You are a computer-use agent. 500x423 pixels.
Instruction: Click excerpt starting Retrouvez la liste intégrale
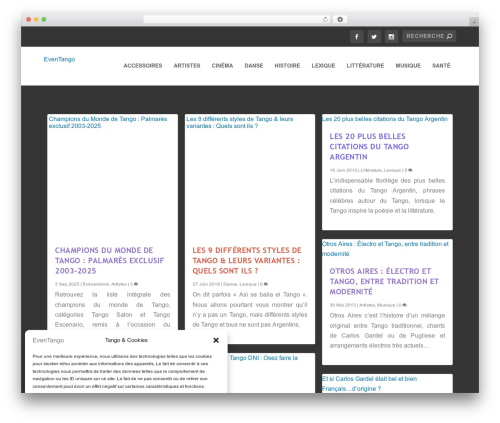pos(112,310)
